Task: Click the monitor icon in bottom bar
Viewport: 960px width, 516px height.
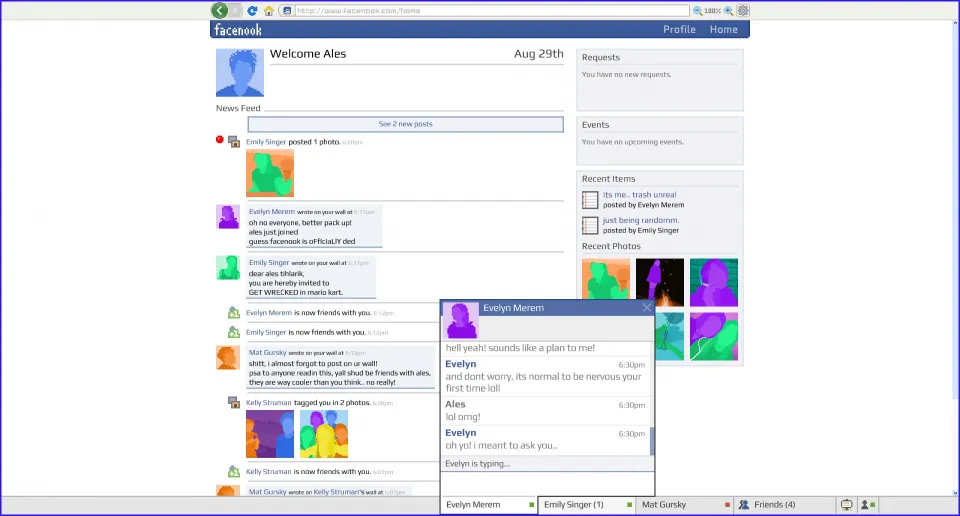Action: click(x=846, y=505)
